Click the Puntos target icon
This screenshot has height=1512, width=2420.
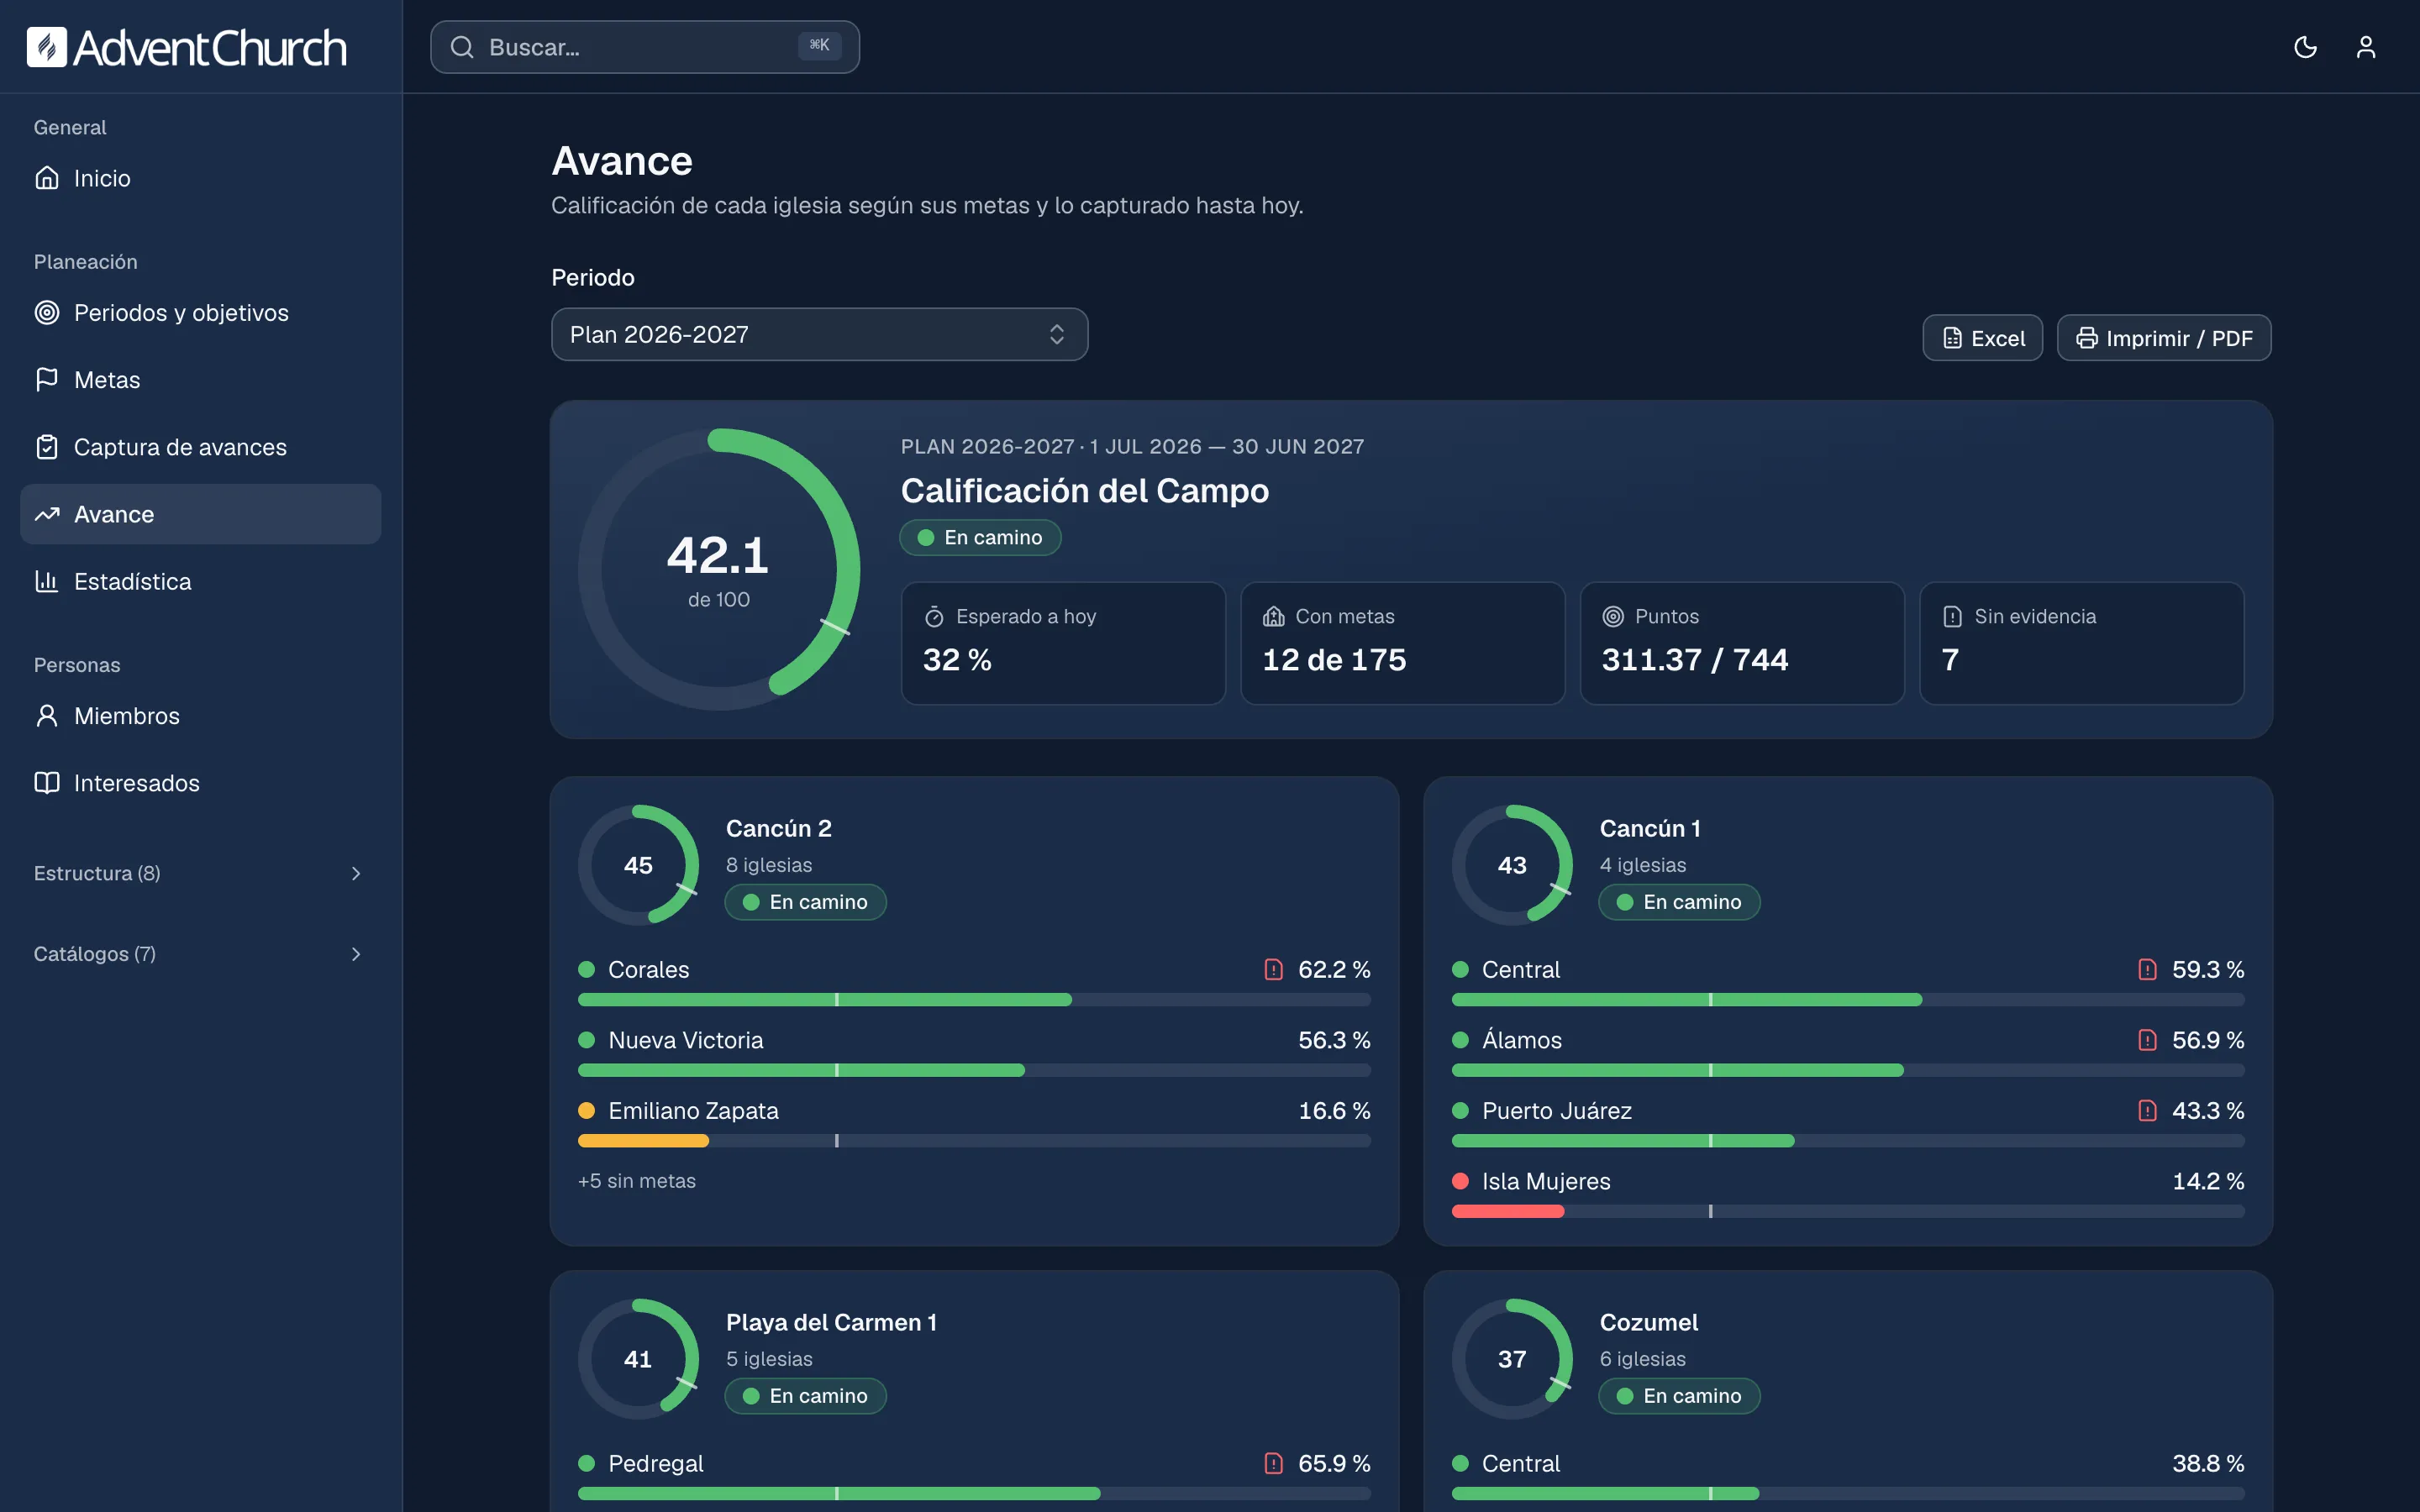pos(1613,617)
